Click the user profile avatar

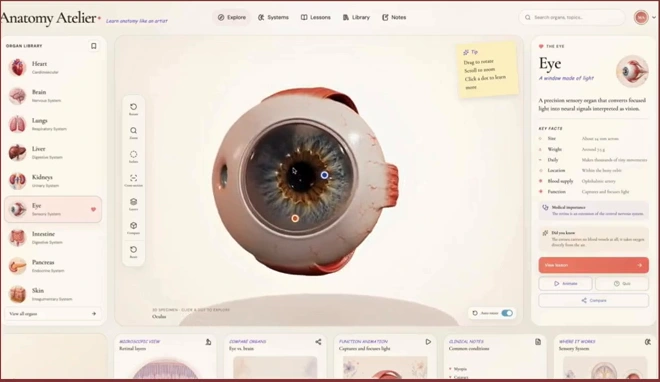[641, 17]
